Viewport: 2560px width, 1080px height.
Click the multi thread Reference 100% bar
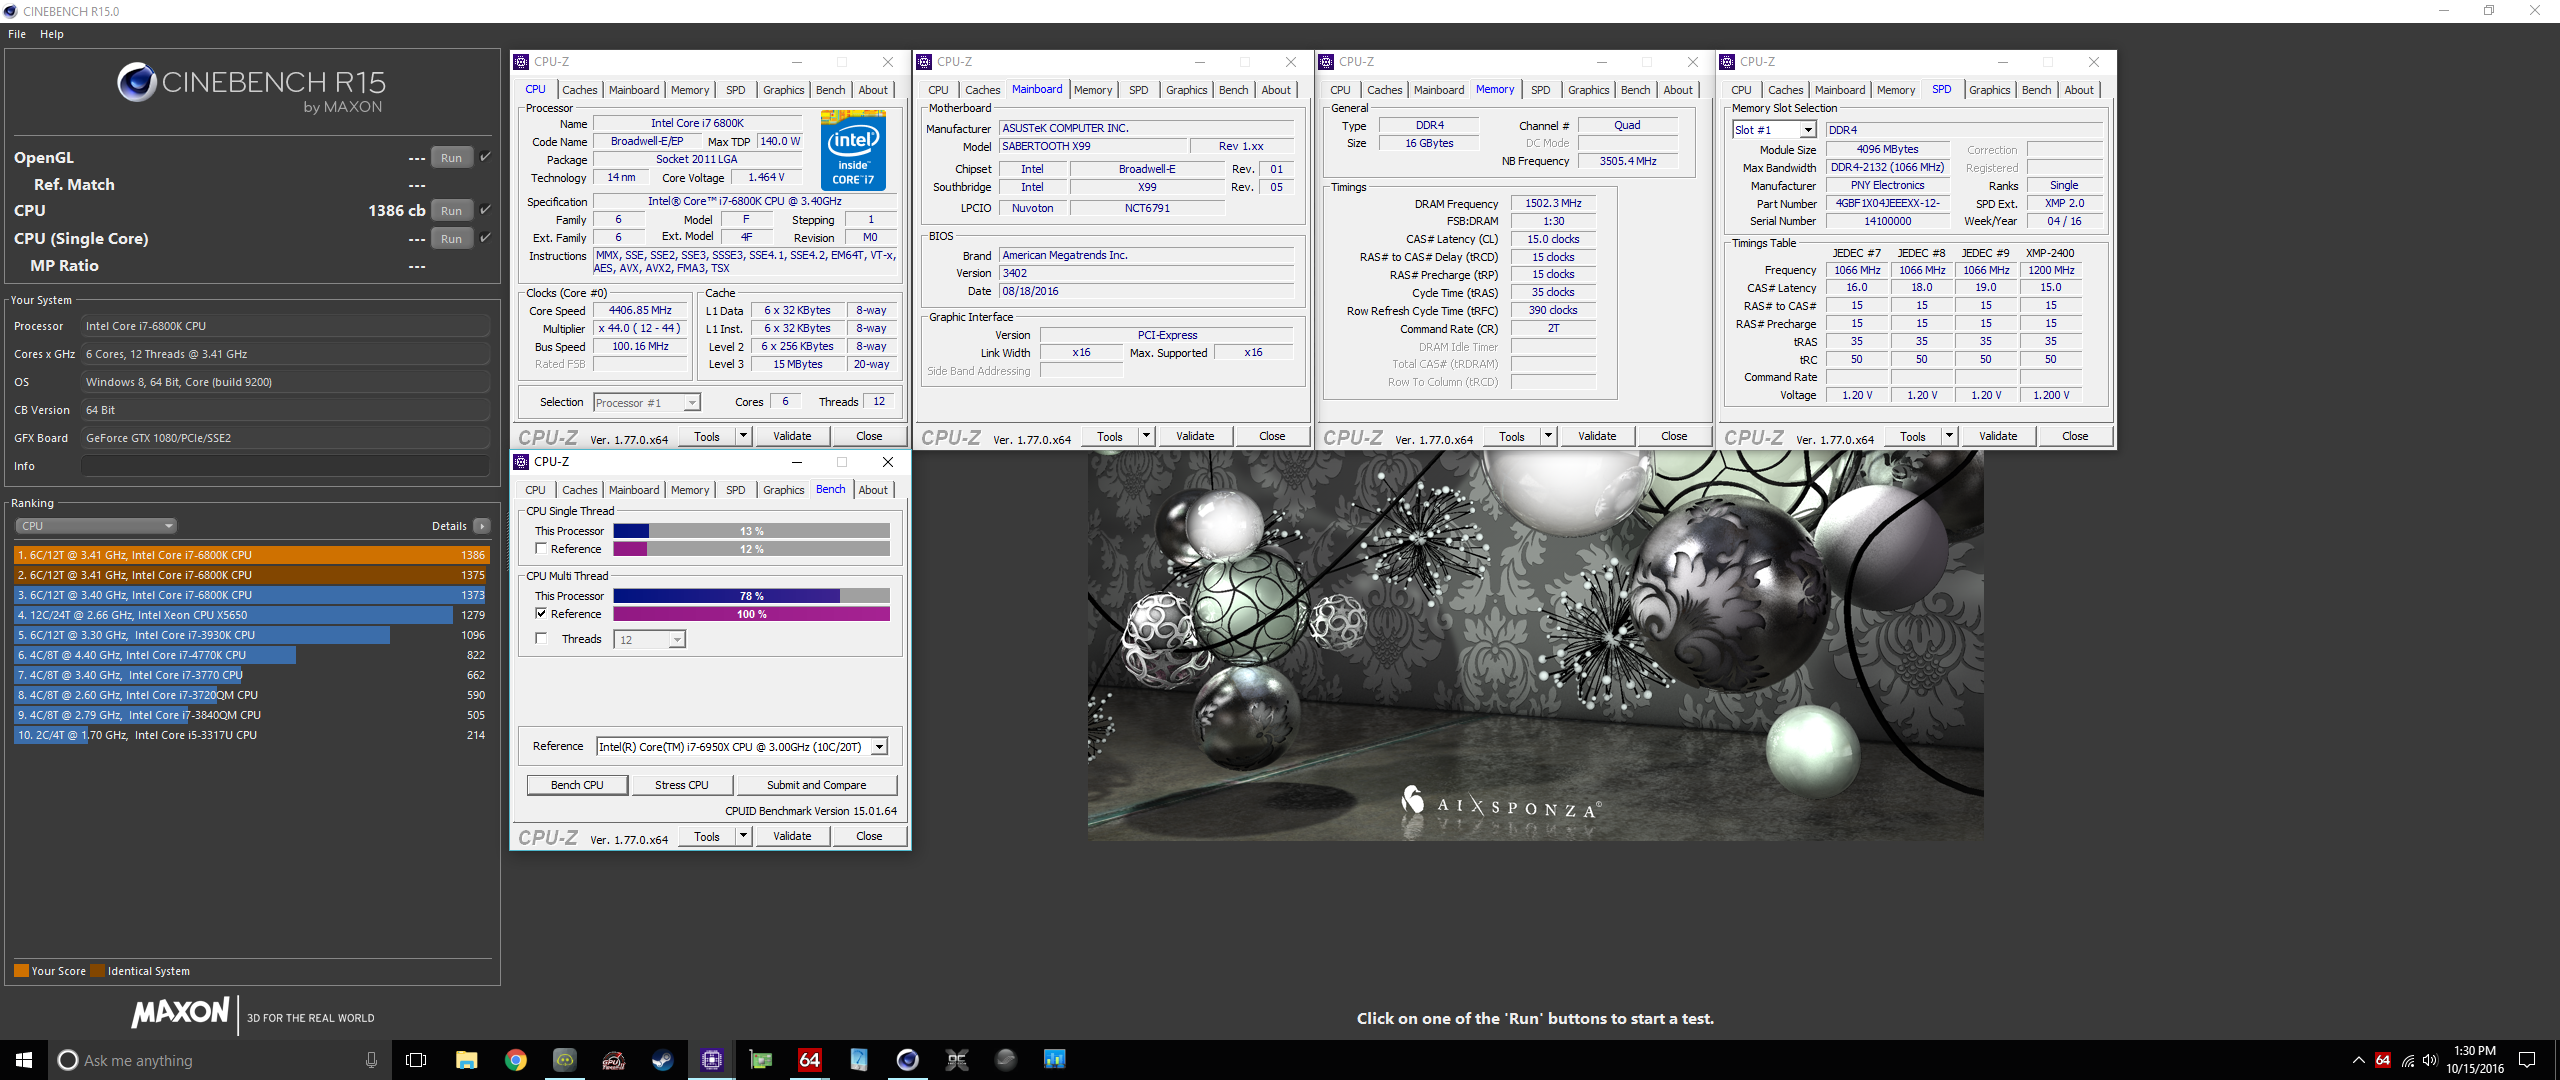pos(751,614)
